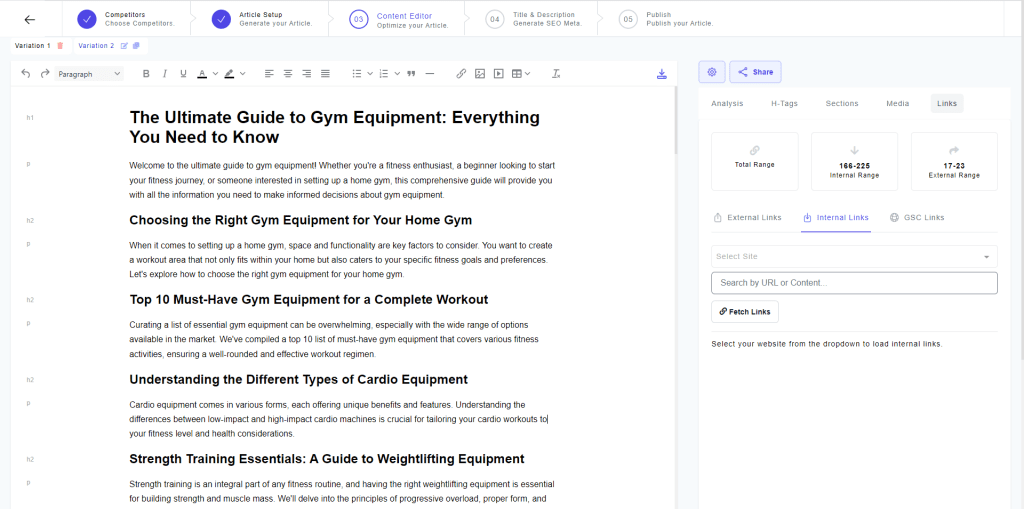Image resolution: width=1024 pixels, height=509 pixels.
Task: Focus the Search by URL or Content field
Action: [x=854, y=283]
